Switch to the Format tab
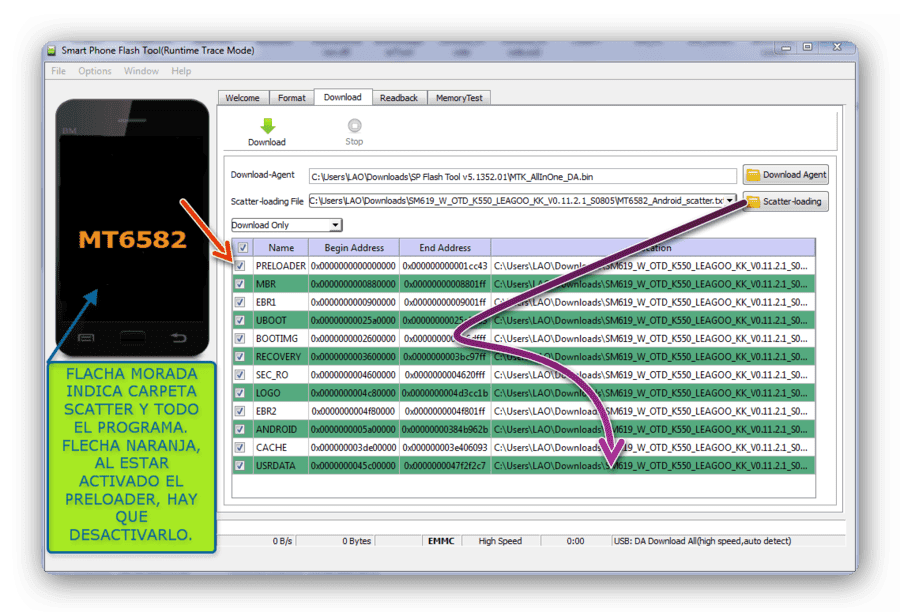The image size is (900, 616). point(292,98)
